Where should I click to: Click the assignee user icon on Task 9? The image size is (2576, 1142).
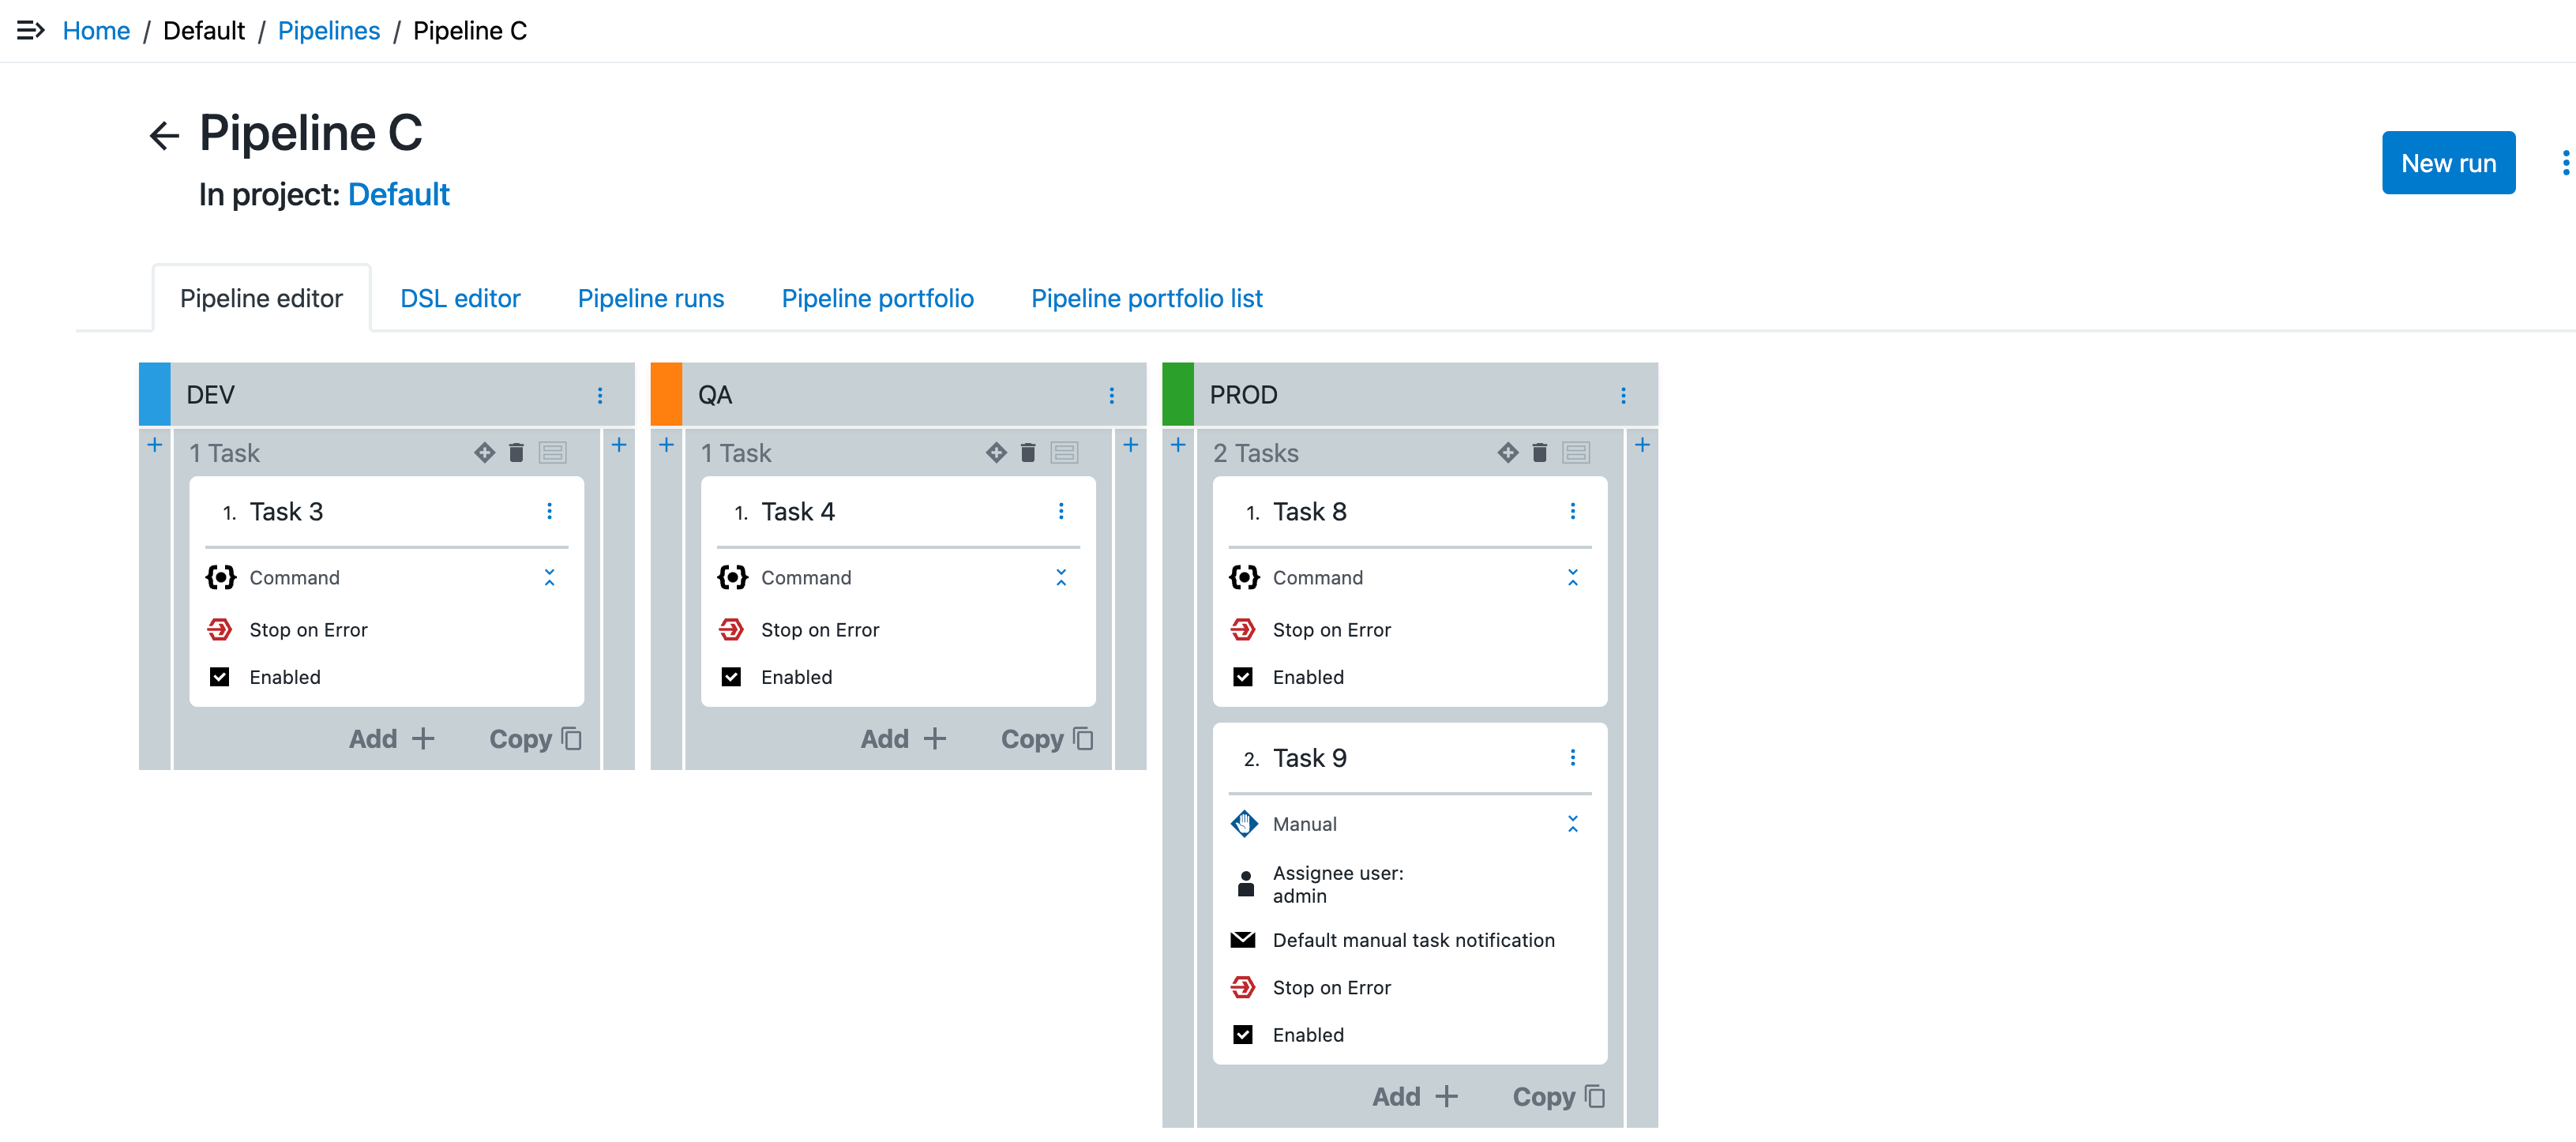coord(1245,884)
